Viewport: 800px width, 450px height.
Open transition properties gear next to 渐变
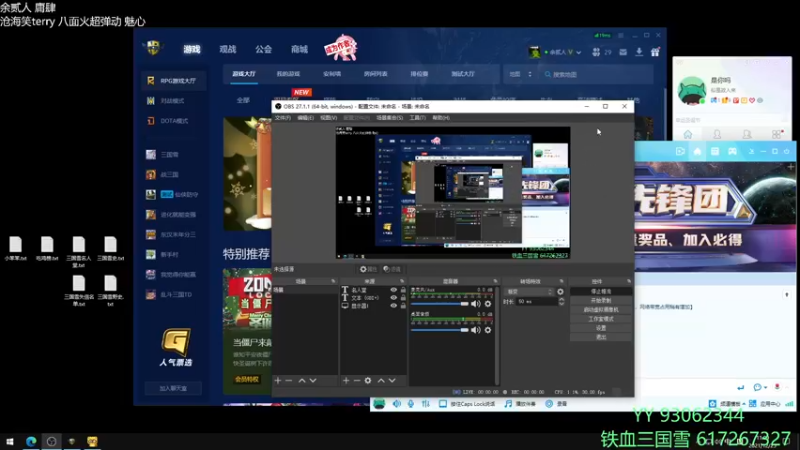tap(560, 291)
